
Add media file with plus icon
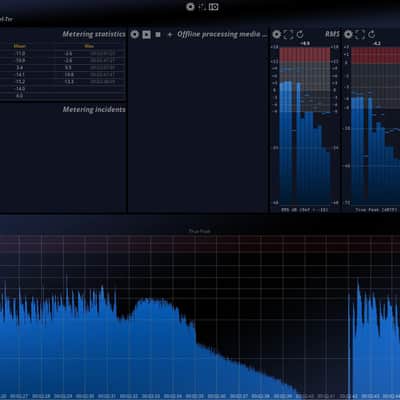click(170, 34)
